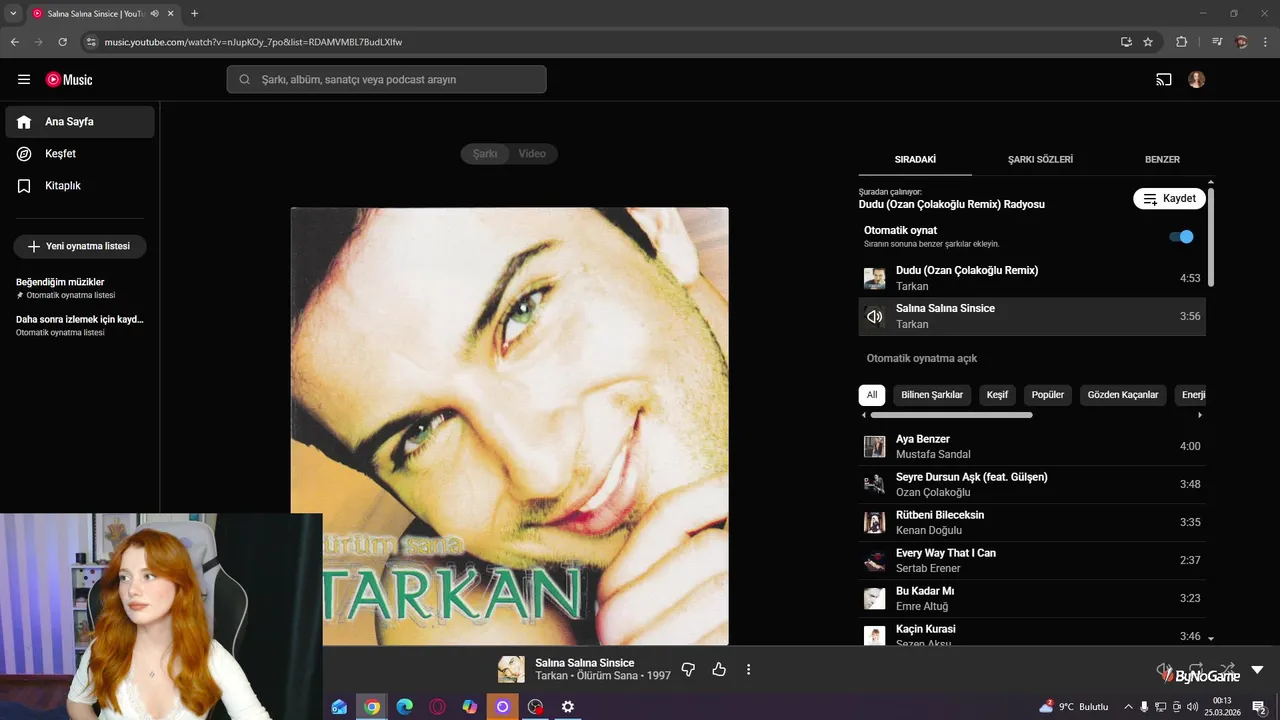This screenshot has height=720, width=1280.
Task: Select the Gözden Kaçanlar filter chip
Action: [x=1123, y=395]
